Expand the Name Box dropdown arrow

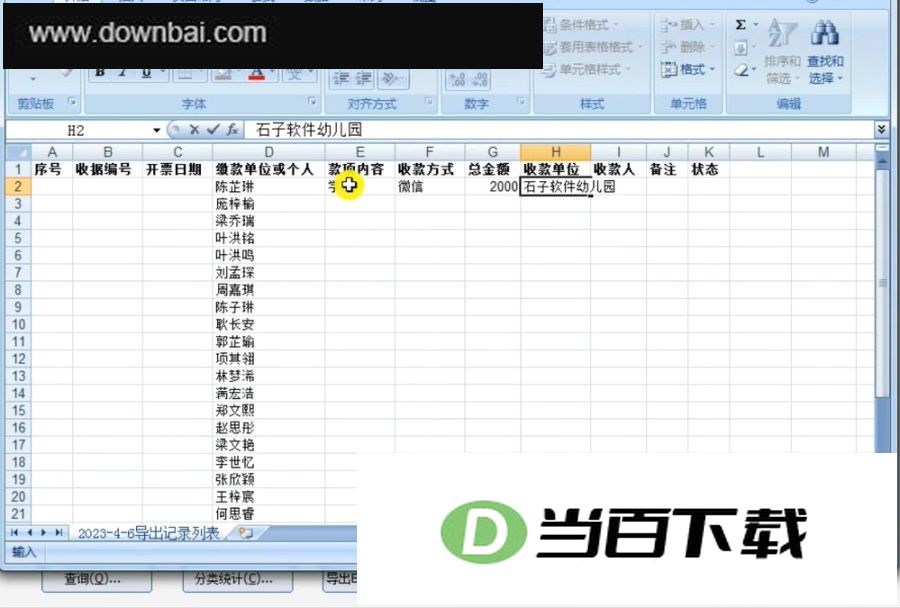coord(156,130)
